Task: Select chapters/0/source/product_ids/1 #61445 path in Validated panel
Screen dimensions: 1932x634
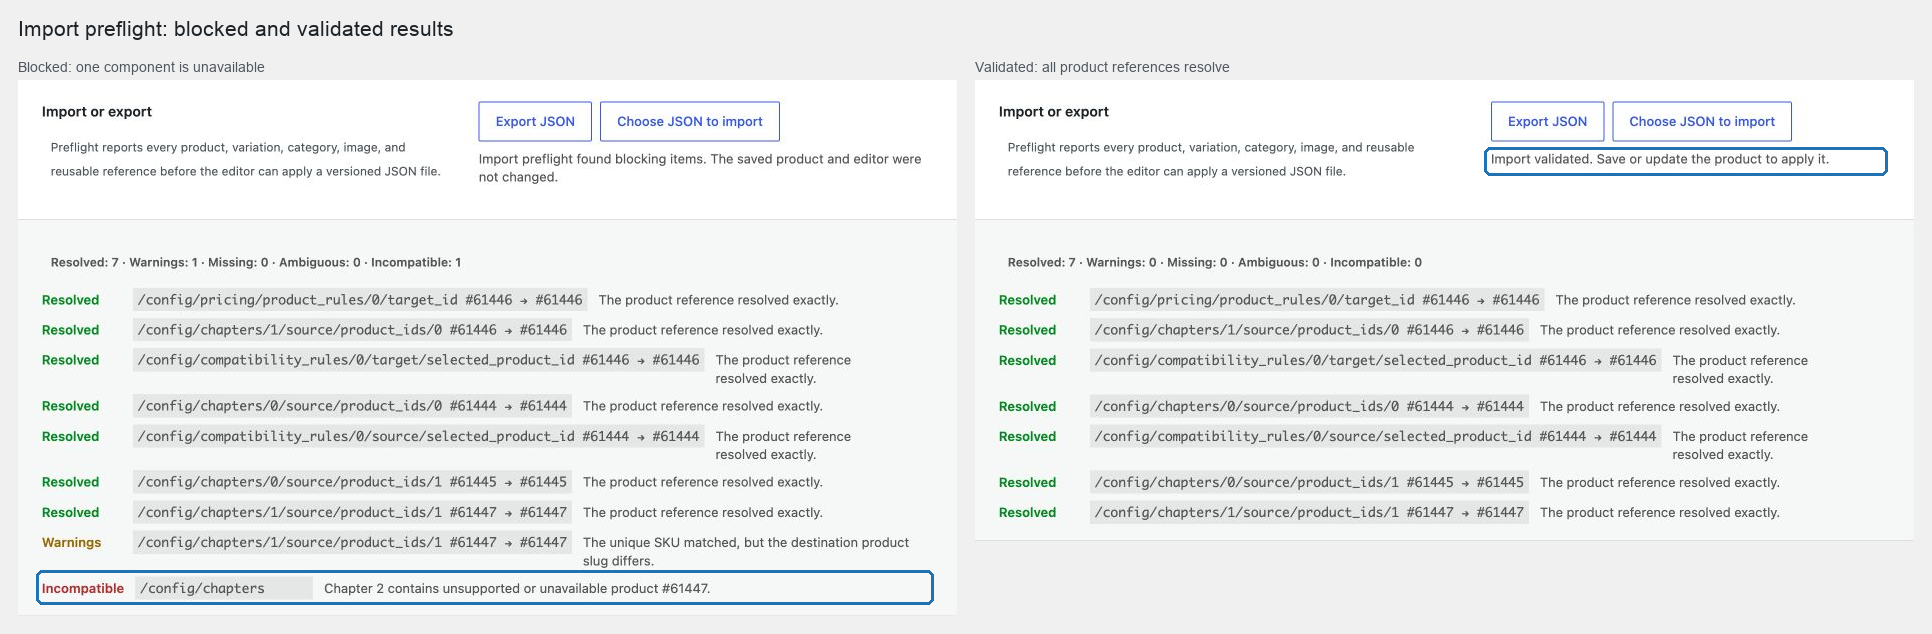Action: click(1309, 482)
